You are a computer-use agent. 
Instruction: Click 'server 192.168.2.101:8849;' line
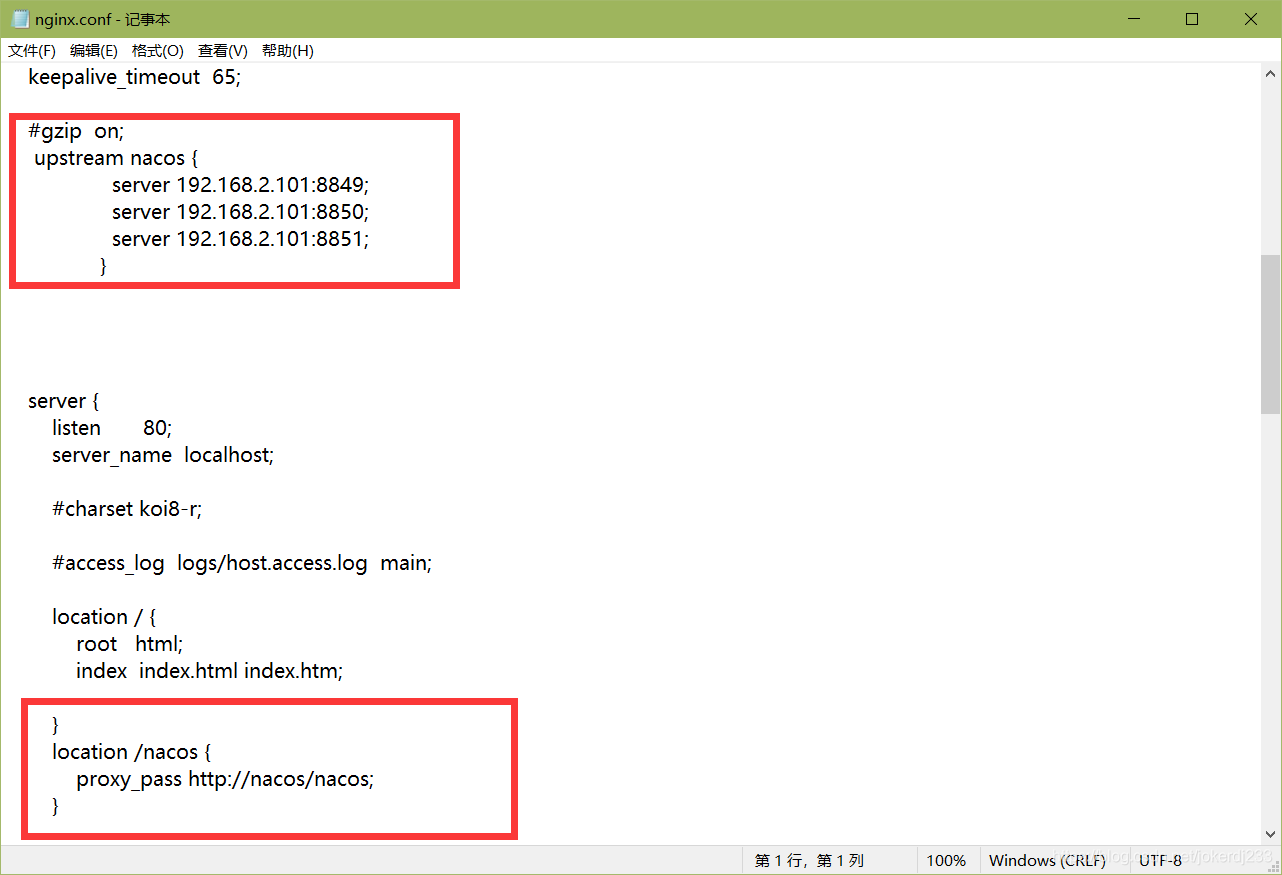(241, 185)
